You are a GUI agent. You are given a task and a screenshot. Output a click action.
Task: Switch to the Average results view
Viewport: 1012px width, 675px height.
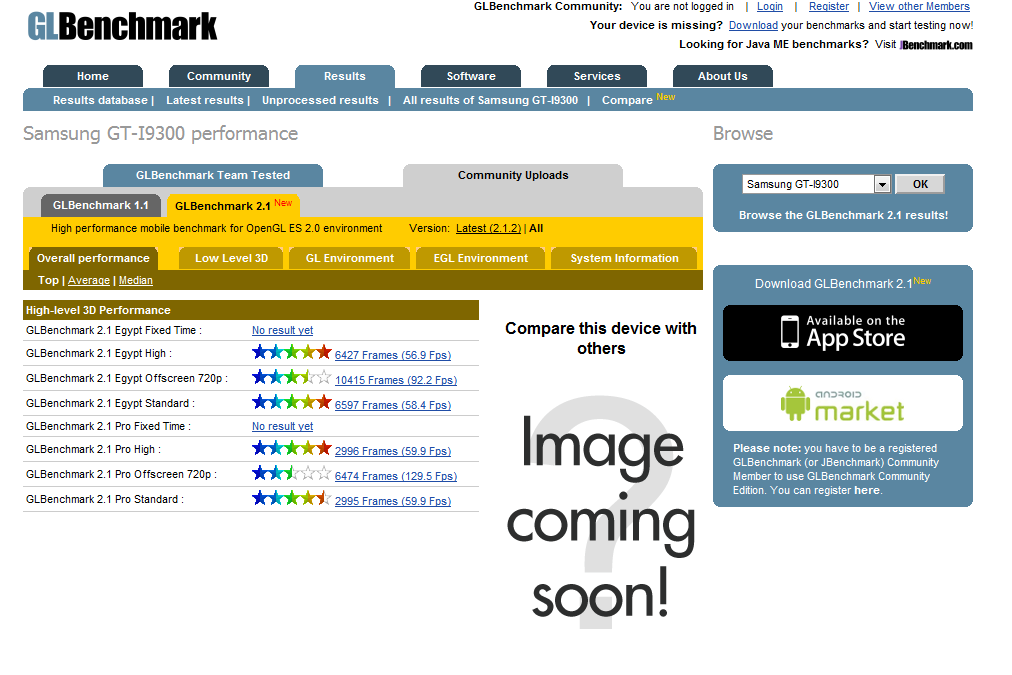coord(89,280)
